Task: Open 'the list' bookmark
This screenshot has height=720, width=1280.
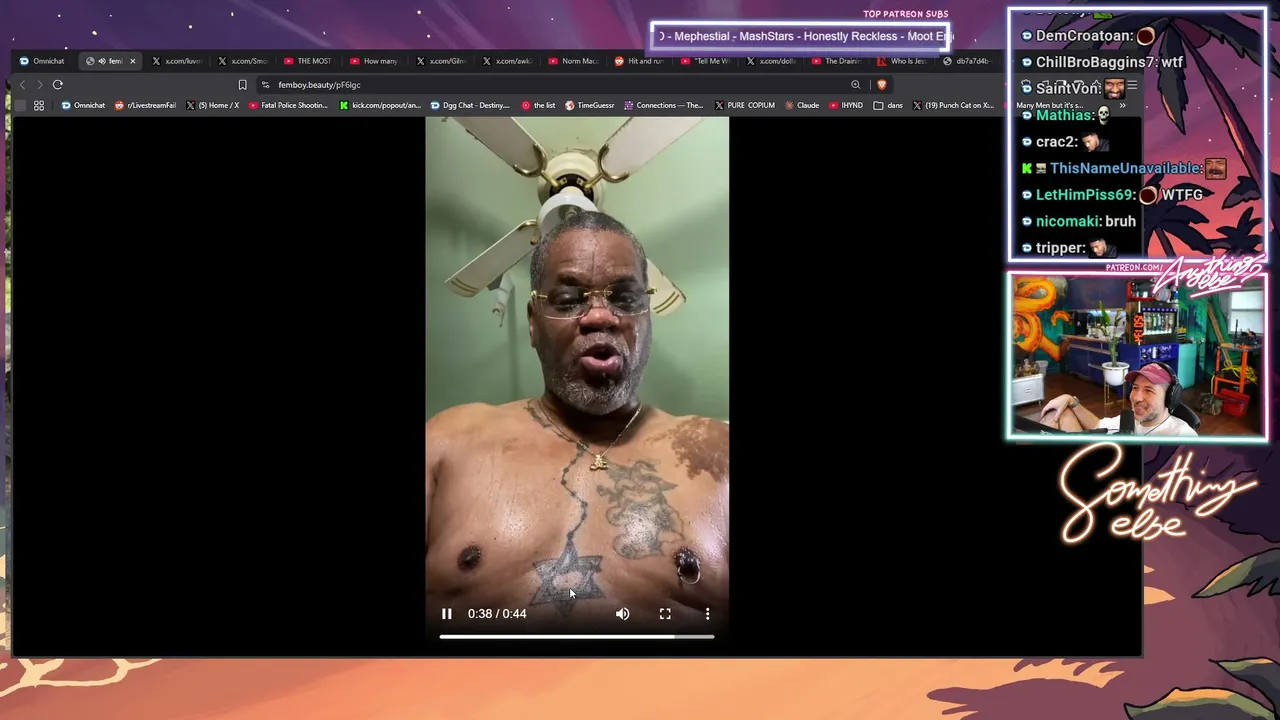Action: pyautogui.click(x=539, y=105)
